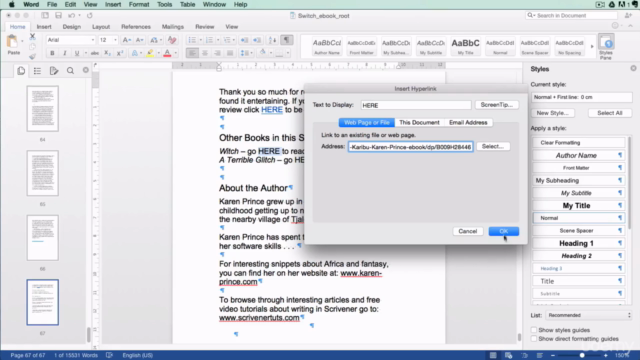Select Email Address tab in dialog
The height and width of the screenshot is (360, 640).
[x=468, y=122]
